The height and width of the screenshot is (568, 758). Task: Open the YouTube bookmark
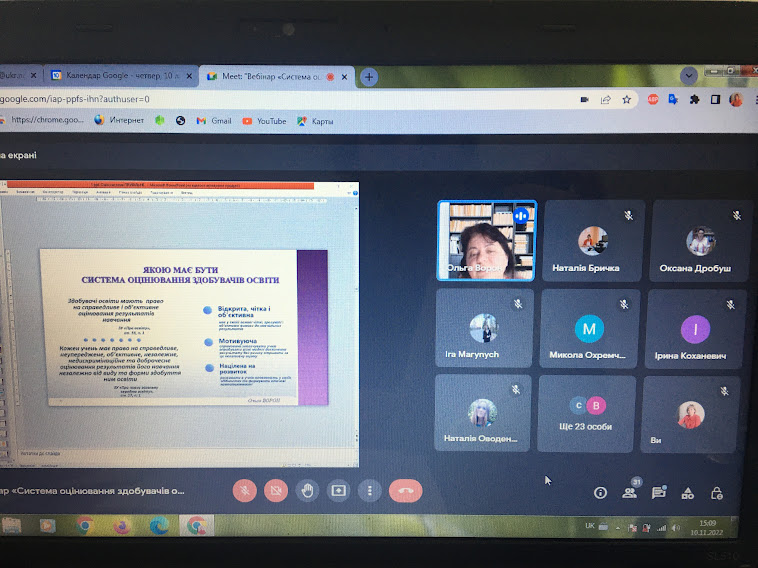264,121
